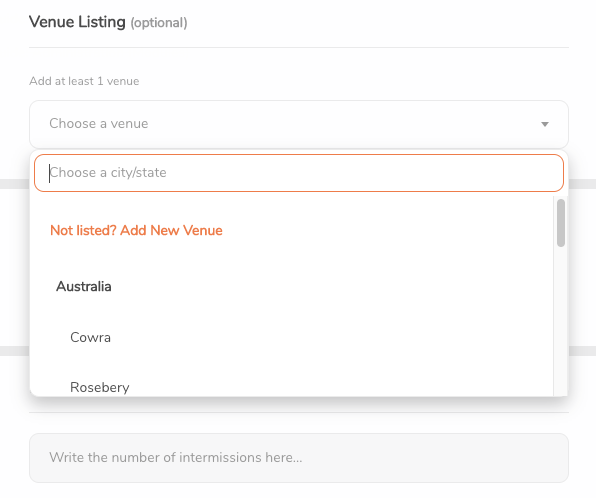Click the blank space right of Rosebery
This screenshot has width=596, height=498.
[x=340, y=384]
